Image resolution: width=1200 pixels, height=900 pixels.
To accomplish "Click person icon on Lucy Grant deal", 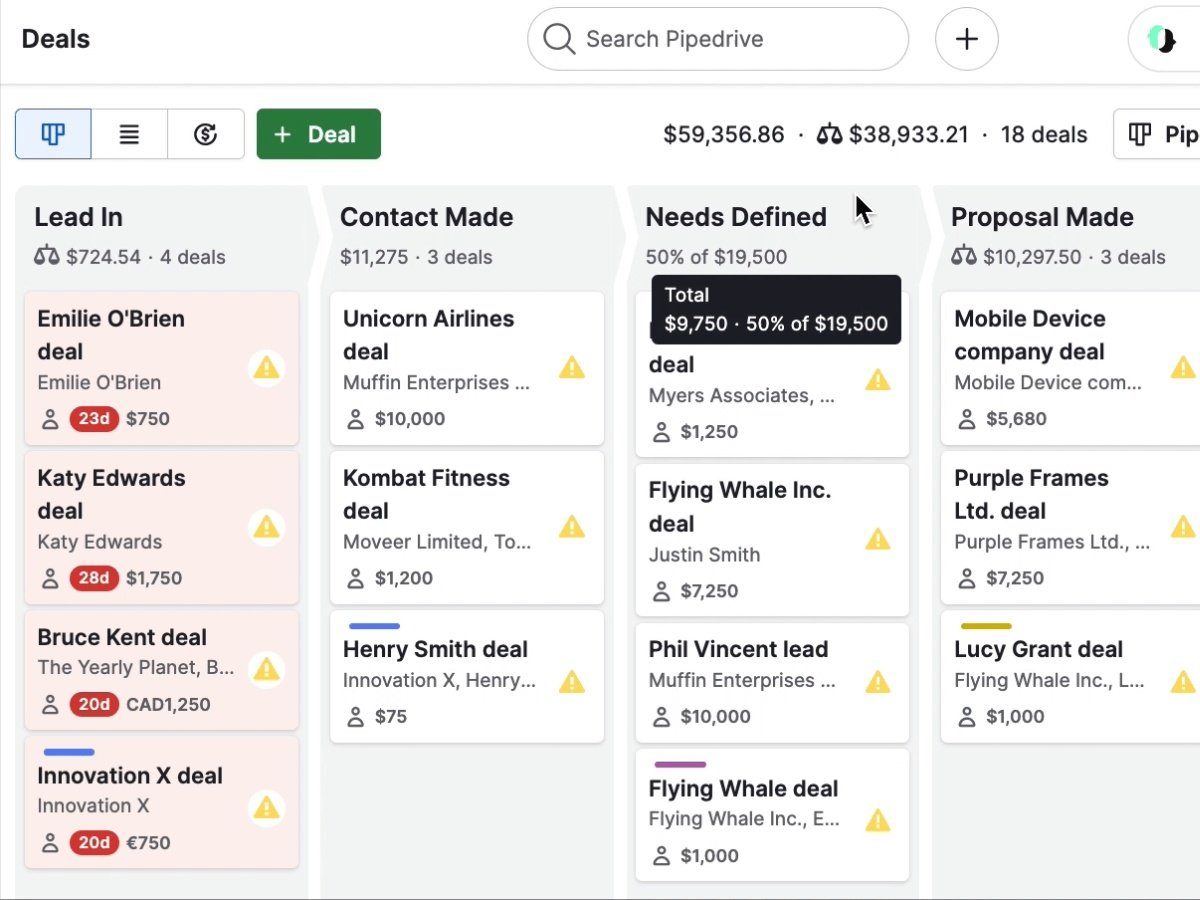I will [x=967, y=717].
